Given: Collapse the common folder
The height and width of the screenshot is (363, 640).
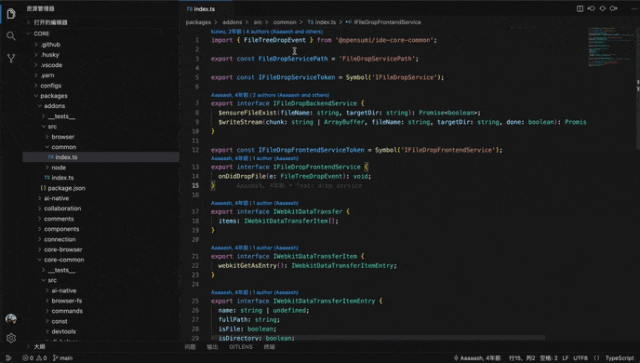Looking at the screenshot, I should pyautogui.click(x=64, y=147).
